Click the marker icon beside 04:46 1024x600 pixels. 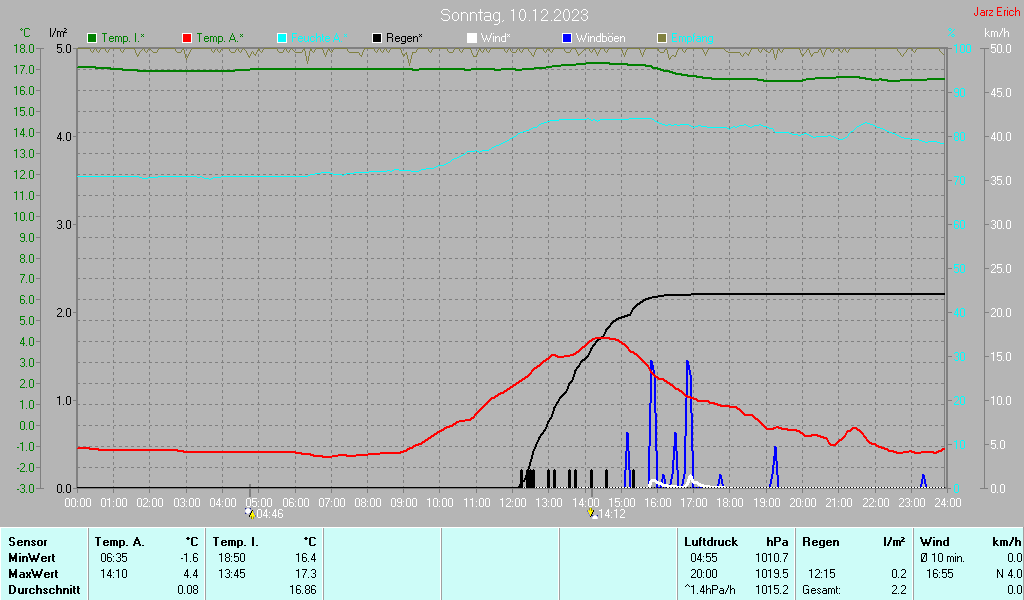[250, 513]
